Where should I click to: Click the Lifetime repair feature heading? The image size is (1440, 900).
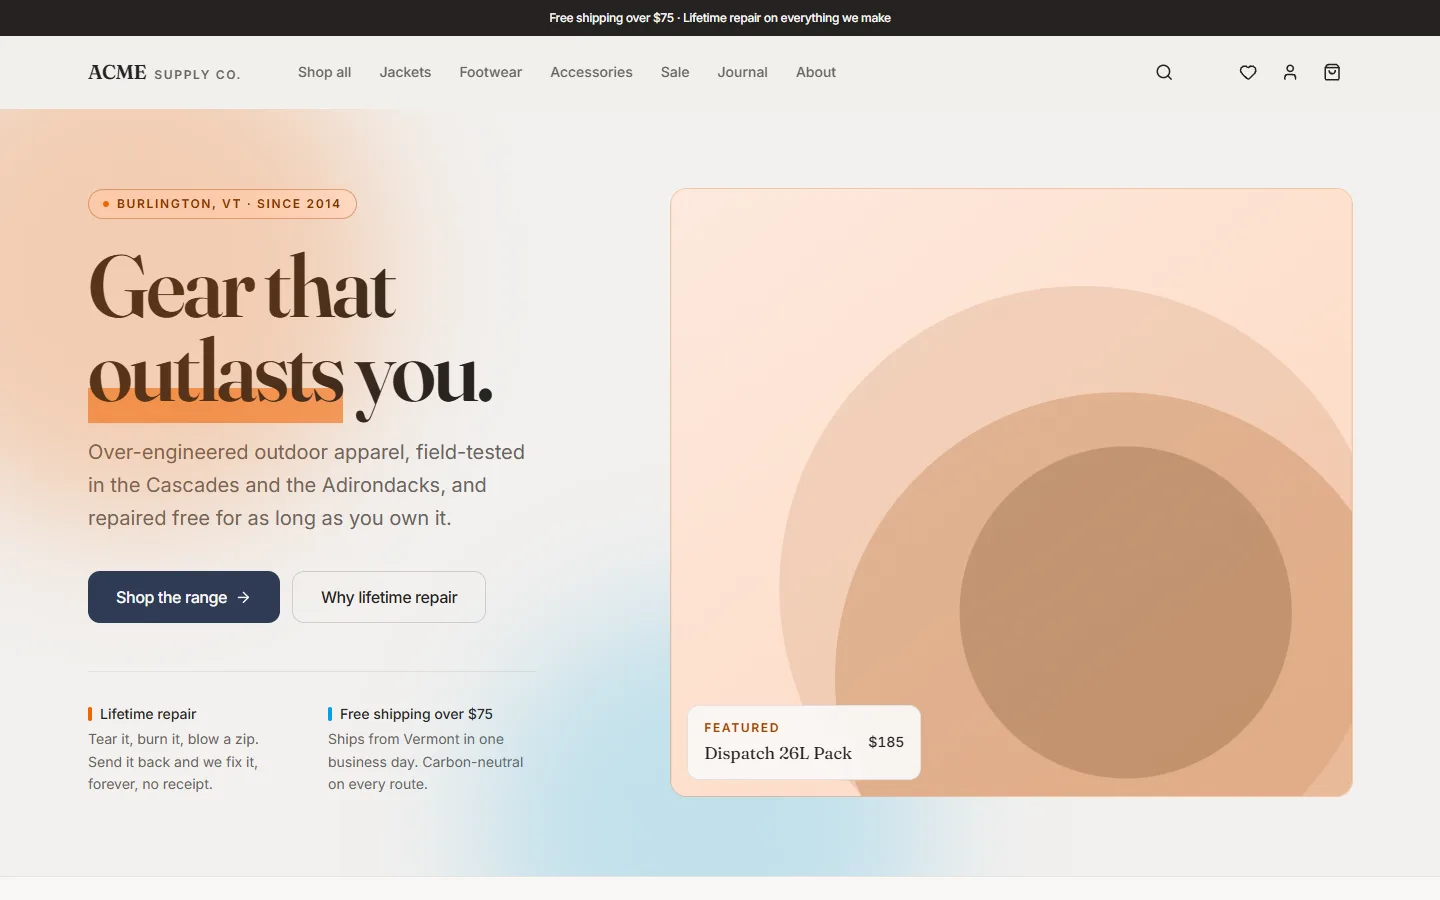[148, 714]
